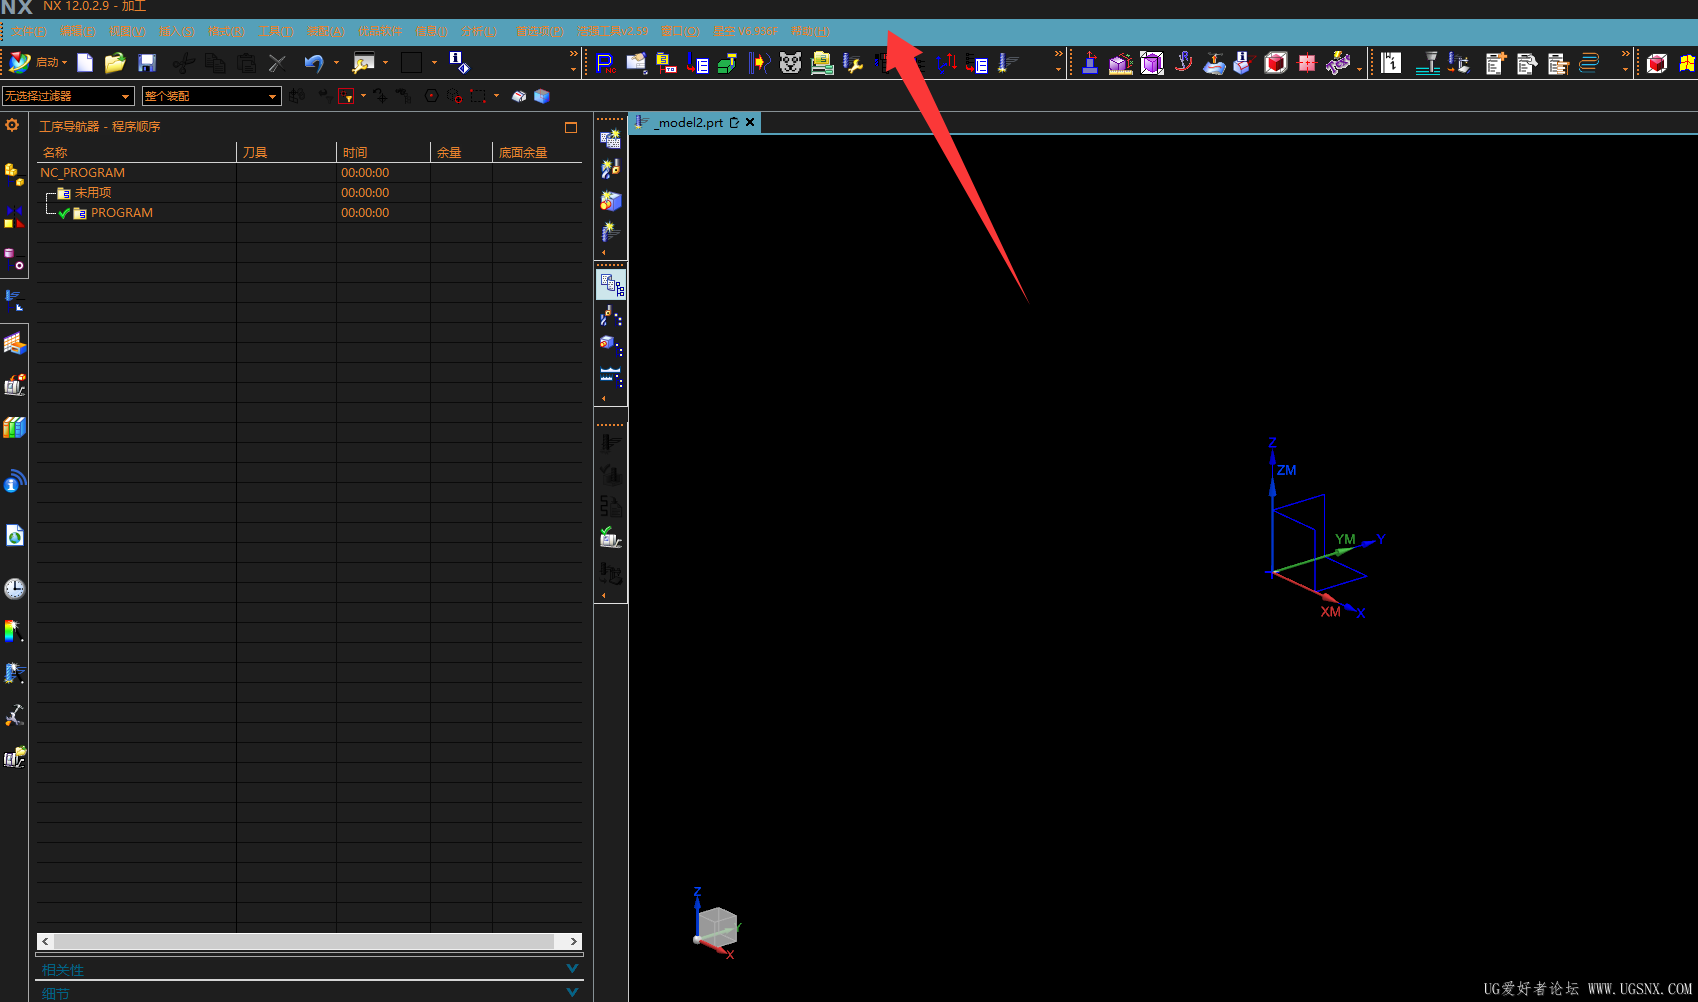Click the Create Tool icon
This screenshot has height=1002, width=1698.
[610, 169]
